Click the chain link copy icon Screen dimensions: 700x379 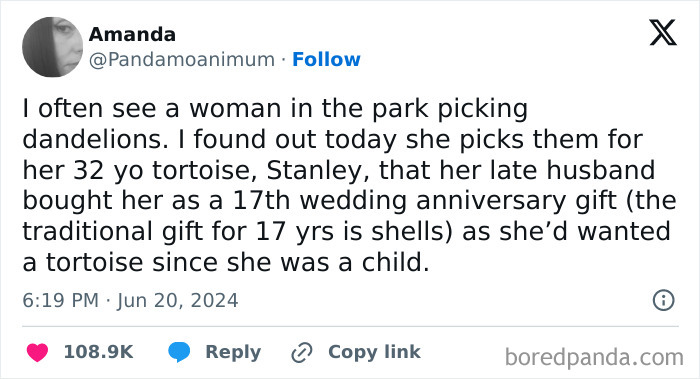(x=302, y=353)
